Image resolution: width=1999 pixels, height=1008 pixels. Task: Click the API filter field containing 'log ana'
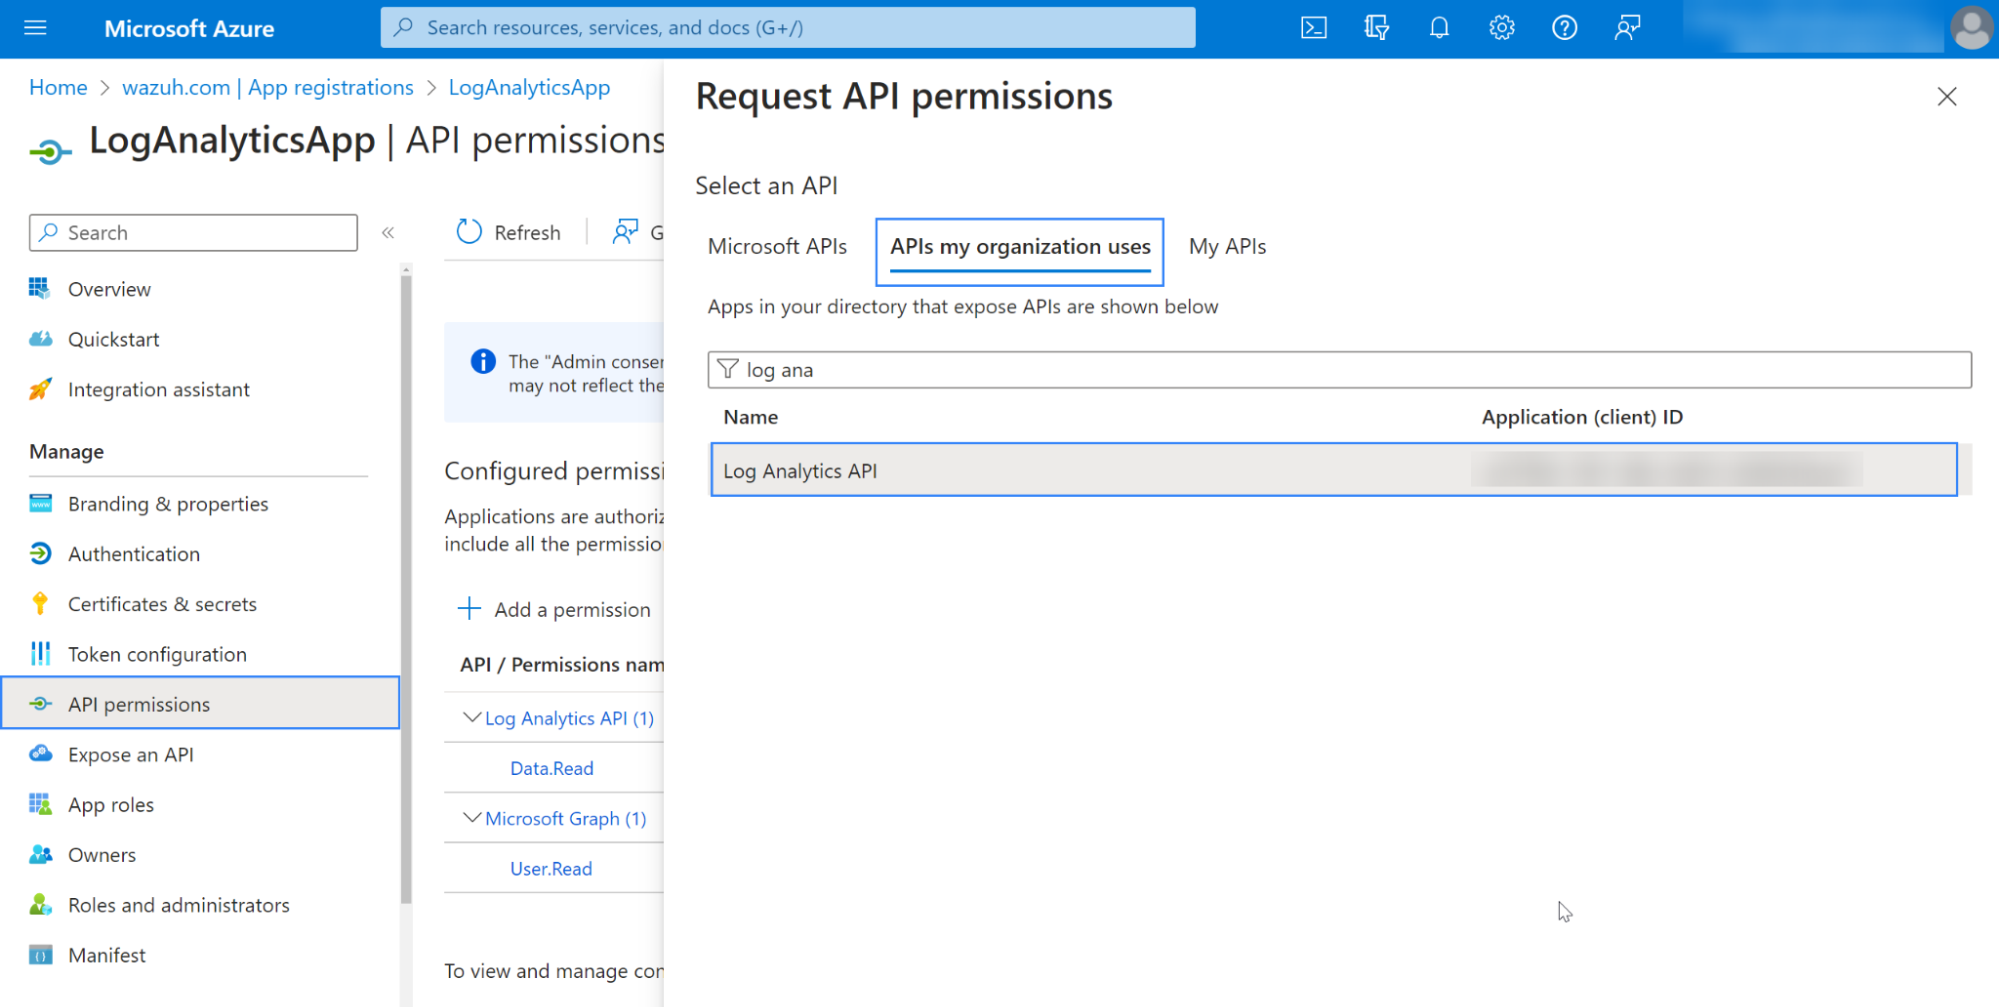[1340, 370]
